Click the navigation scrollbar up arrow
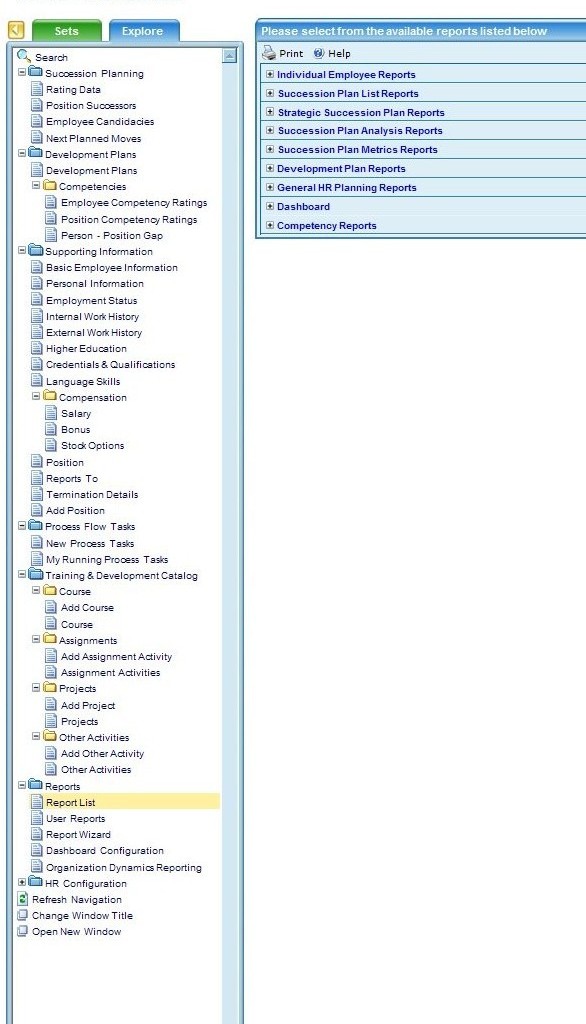This screenshot has height=1024, width=586. point(229,56)
